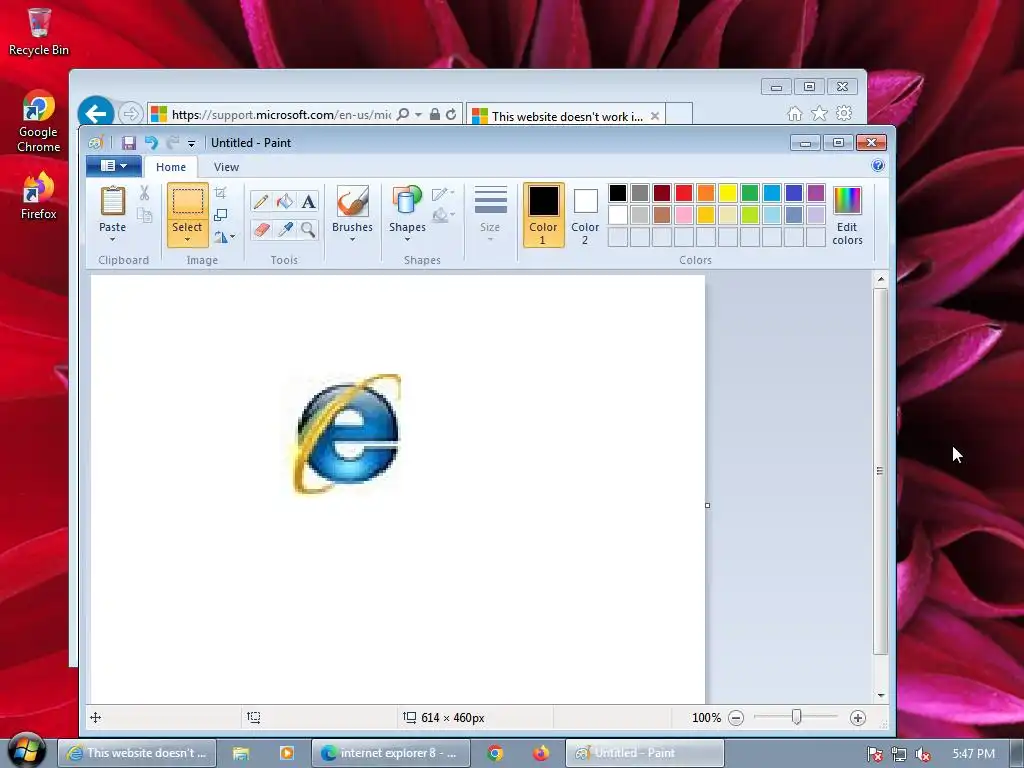Viewport: 1024px width, 768px height.
Task: Click the Zoom in plus button
Action: click(x=857, y=718)
